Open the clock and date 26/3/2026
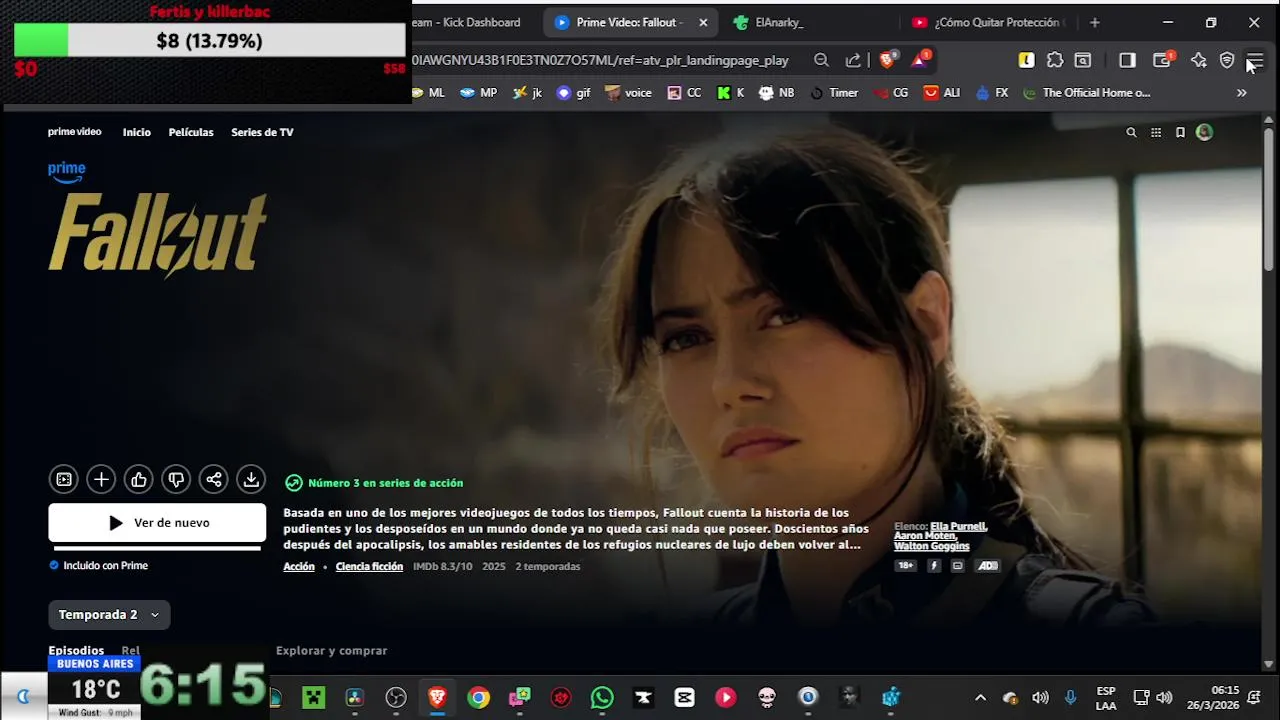Image resolution: width=1280 pixels, height=720 pixels. (x=1212, y=698)
